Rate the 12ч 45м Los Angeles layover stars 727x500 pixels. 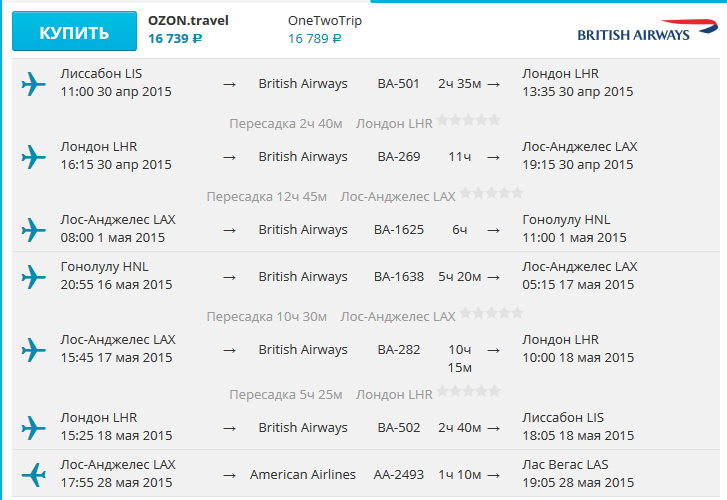(491, 193)
